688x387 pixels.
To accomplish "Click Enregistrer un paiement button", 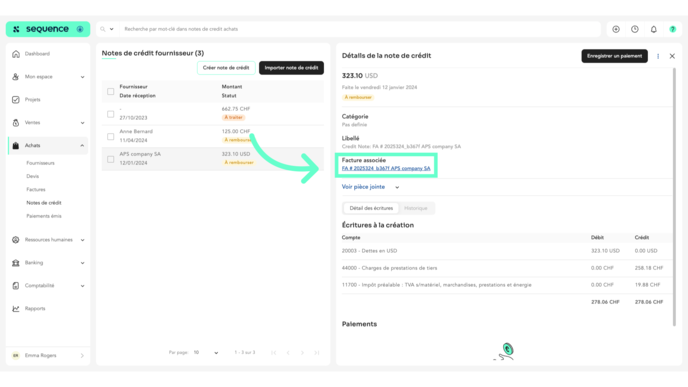I will [614, 56].
